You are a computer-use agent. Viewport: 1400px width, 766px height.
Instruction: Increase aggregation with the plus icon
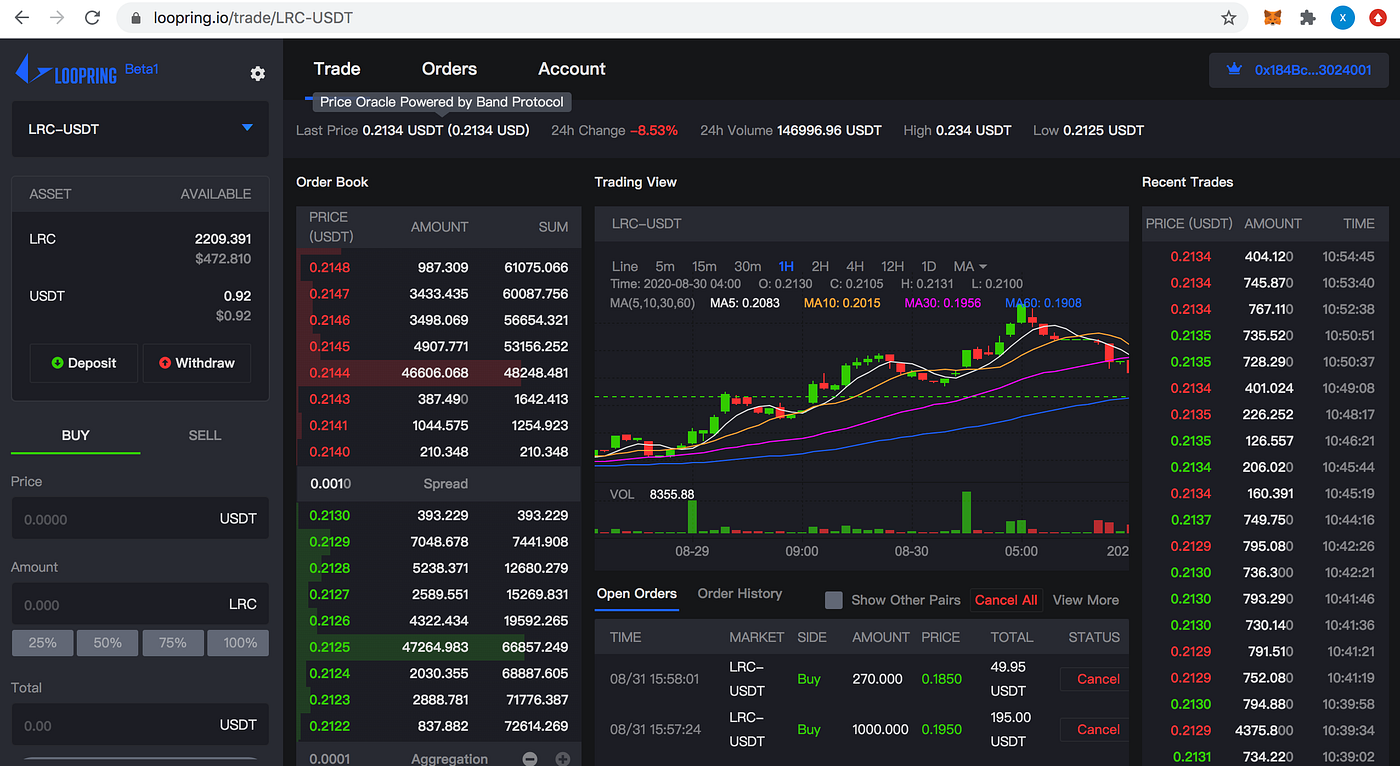coord(563,759)
